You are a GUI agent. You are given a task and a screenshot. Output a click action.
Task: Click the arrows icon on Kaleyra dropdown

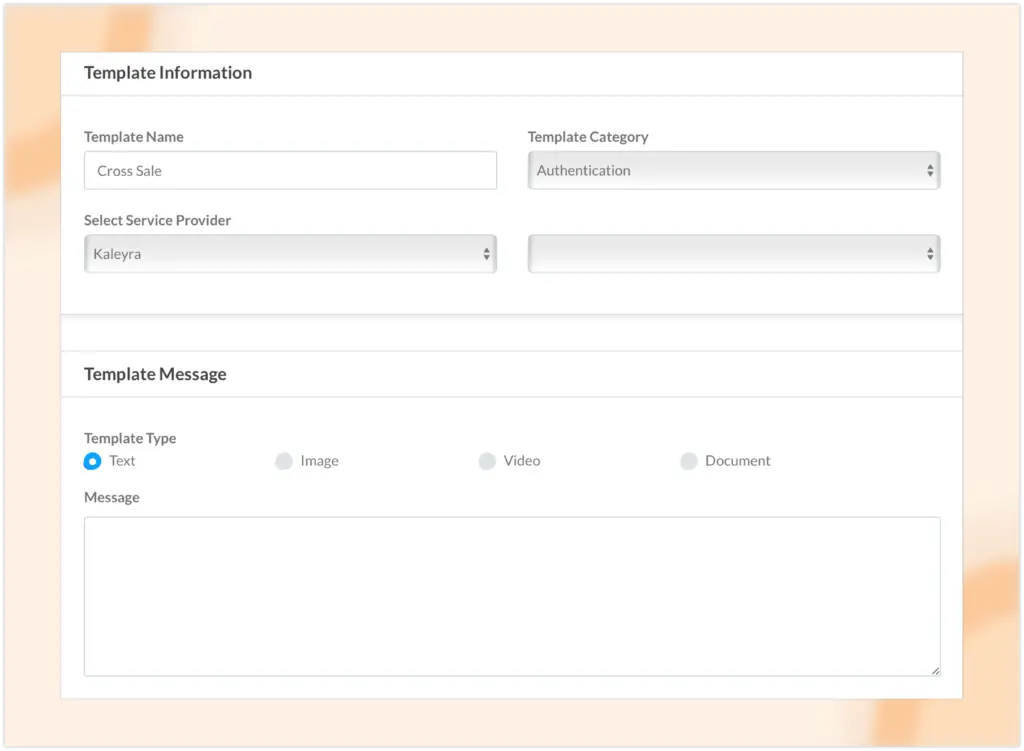click(487, 254)
